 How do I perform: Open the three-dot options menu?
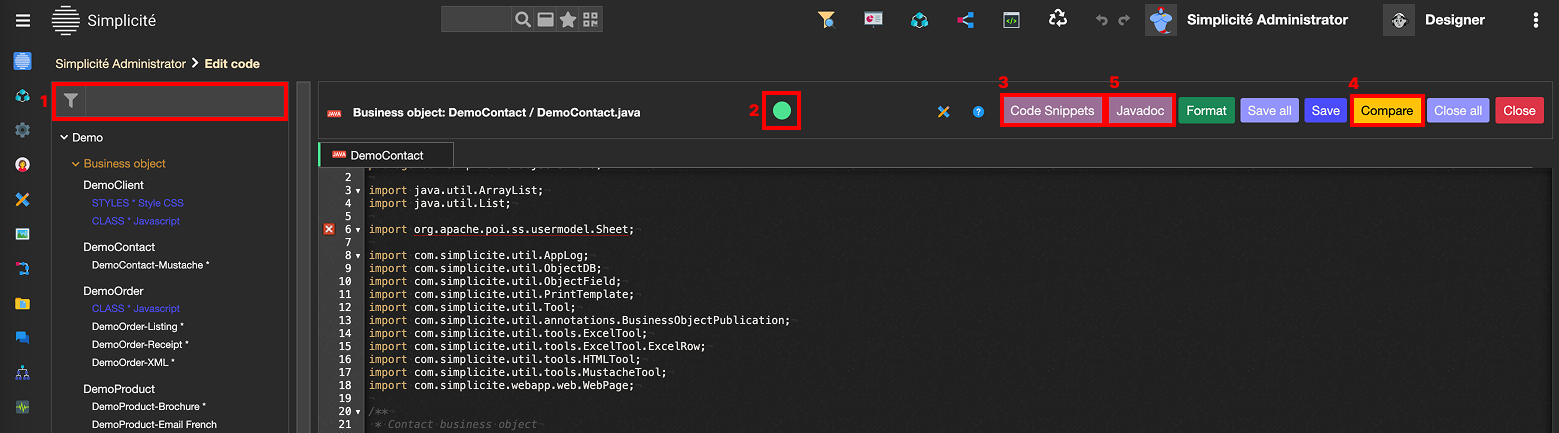(1536, 20)
